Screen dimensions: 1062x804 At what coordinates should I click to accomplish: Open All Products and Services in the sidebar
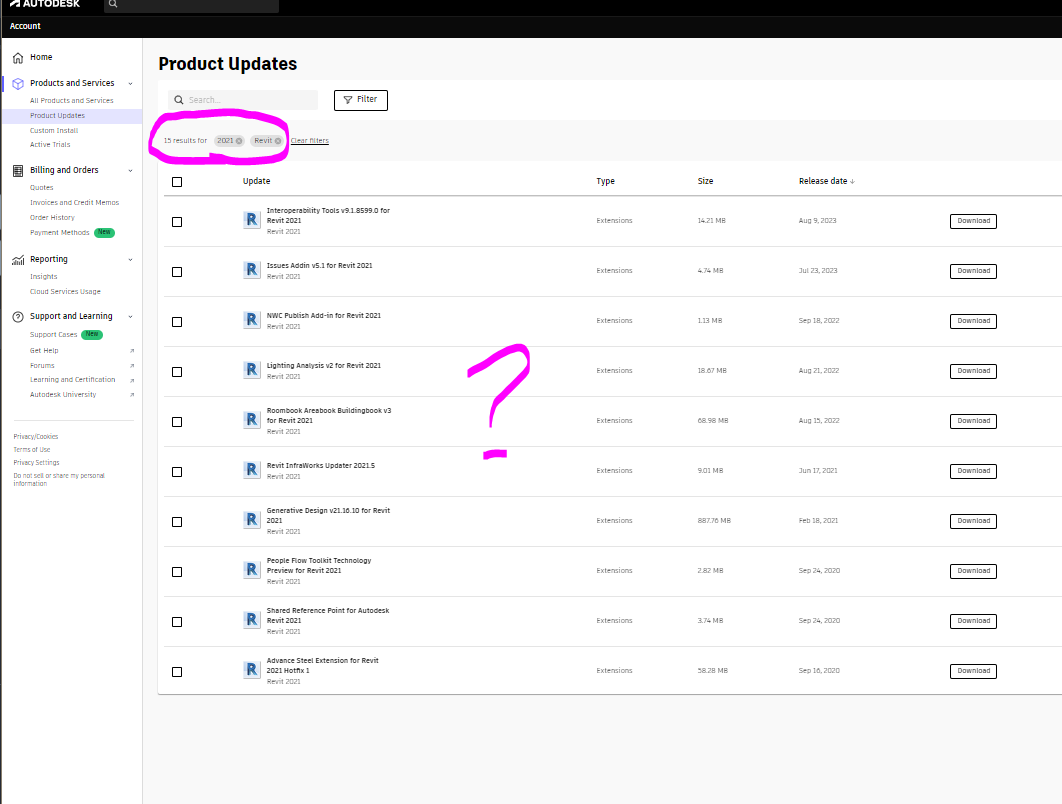click(x=71, y=100)
